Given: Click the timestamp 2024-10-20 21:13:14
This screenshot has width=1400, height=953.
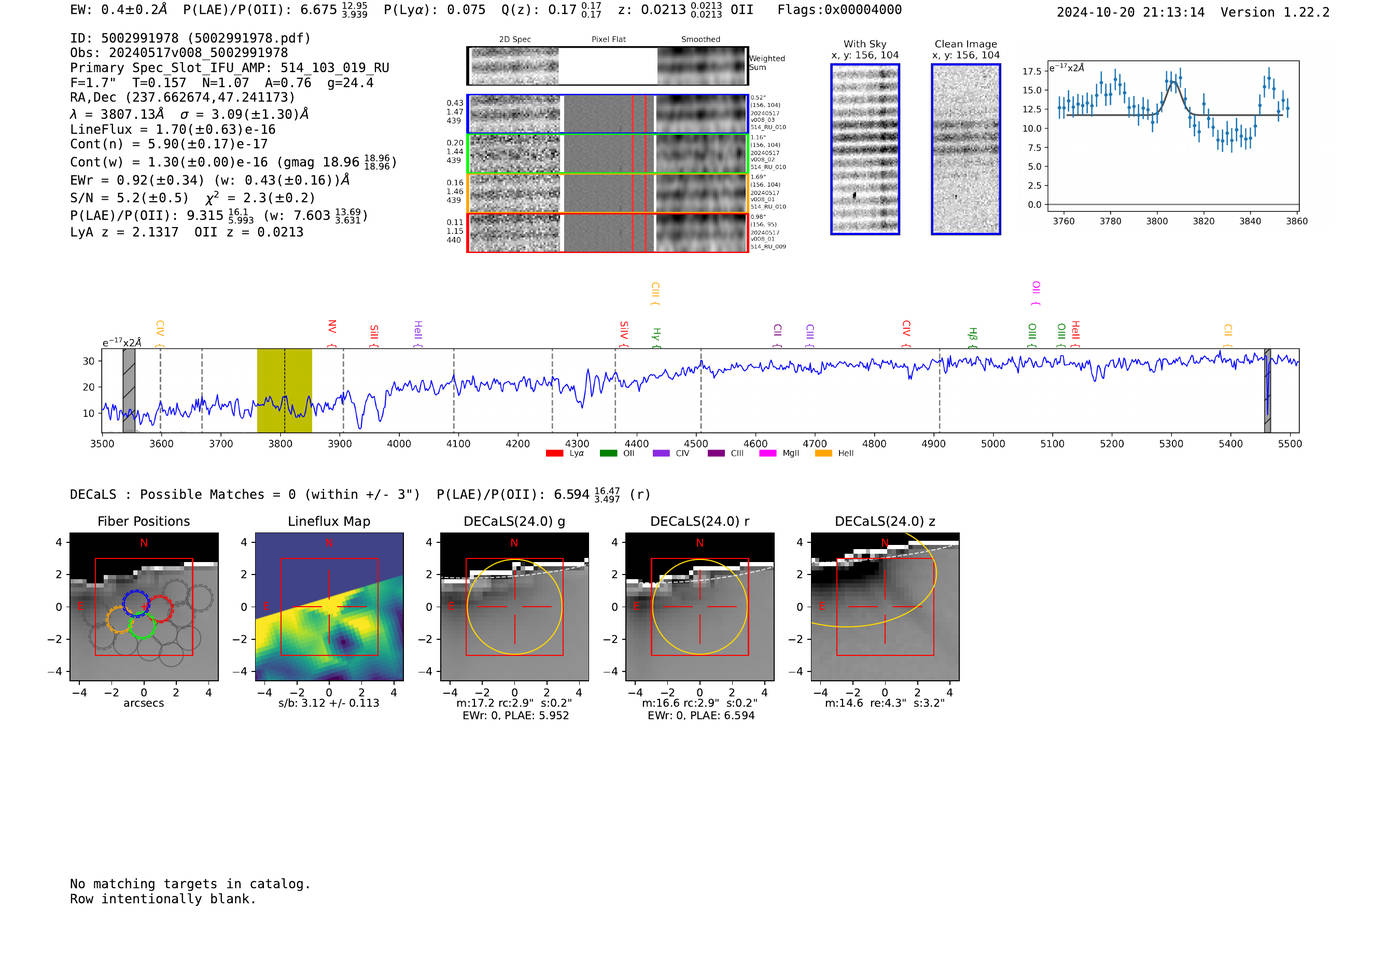Looking at the screenshot, I should [1131, 12].
